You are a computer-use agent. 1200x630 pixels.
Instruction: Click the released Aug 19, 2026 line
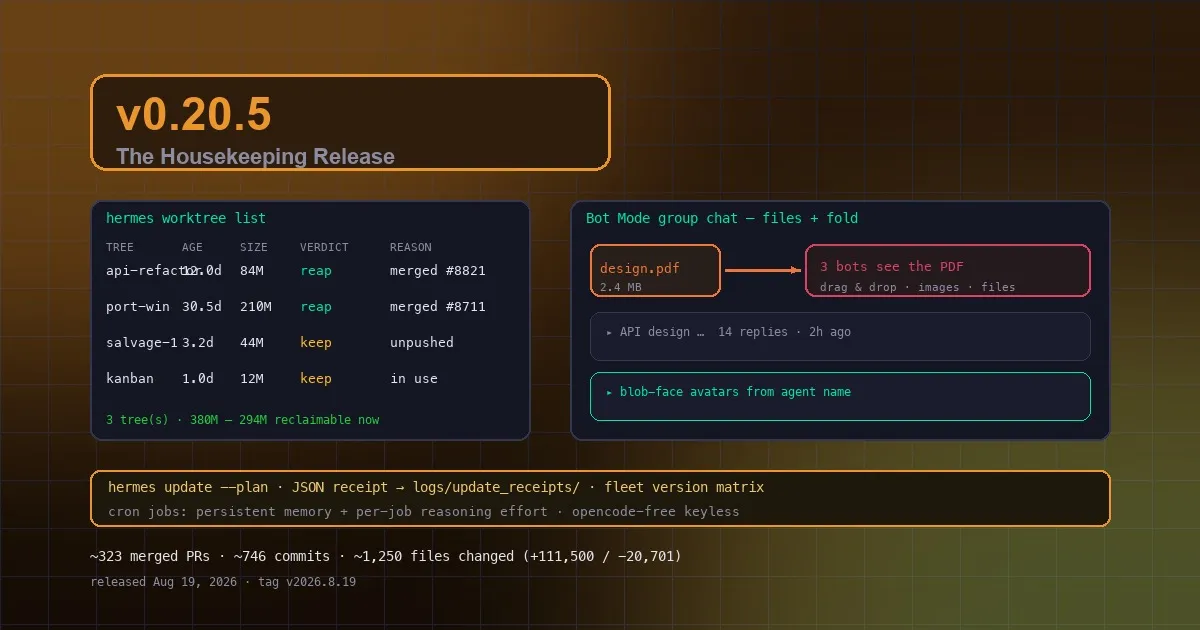pyautogui.click(x=223, y=581)
